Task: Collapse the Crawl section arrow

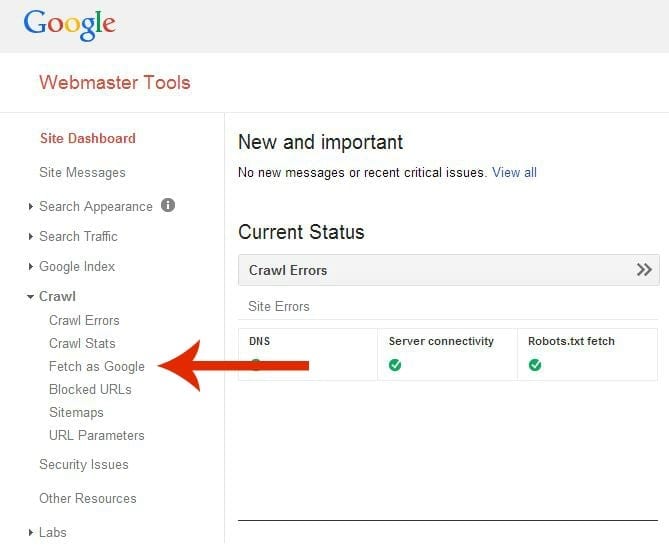Action: coord(30,297)
